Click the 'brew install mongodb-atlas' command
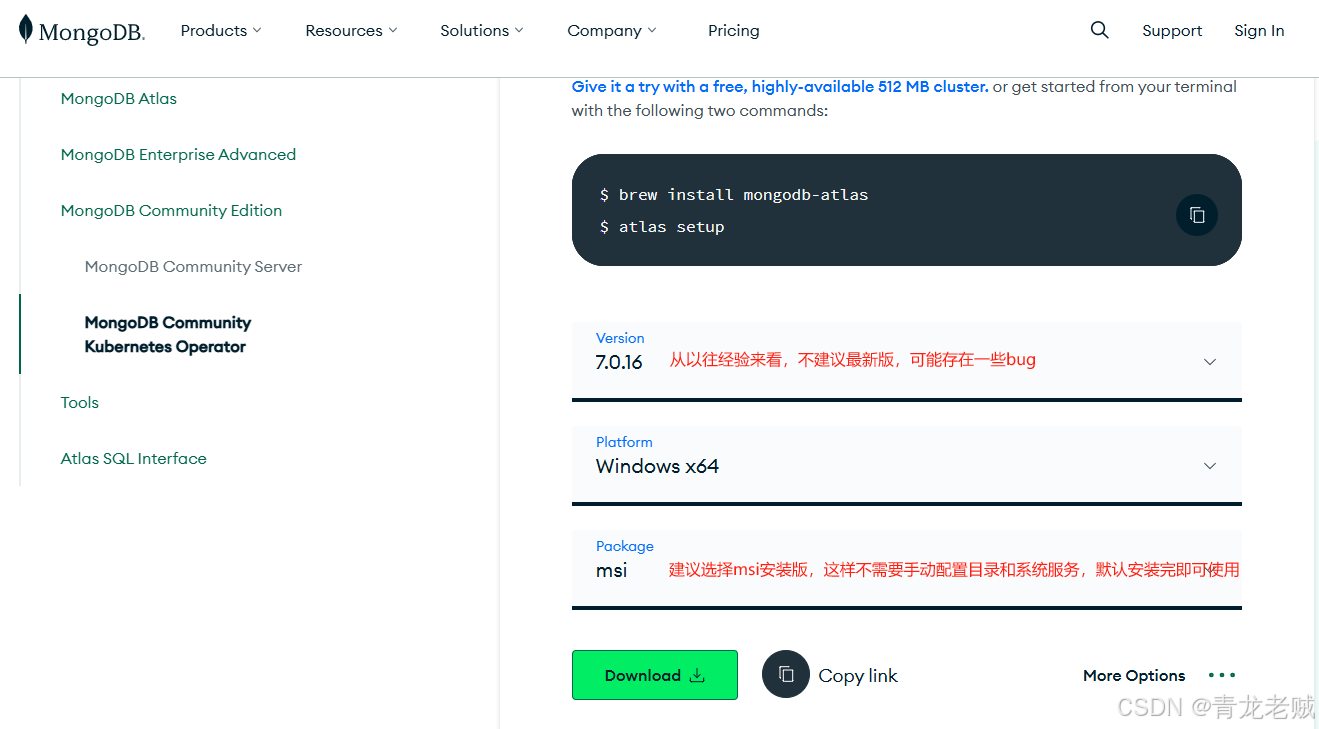The width and height of the screenshot is (1319, 729). 734,194
